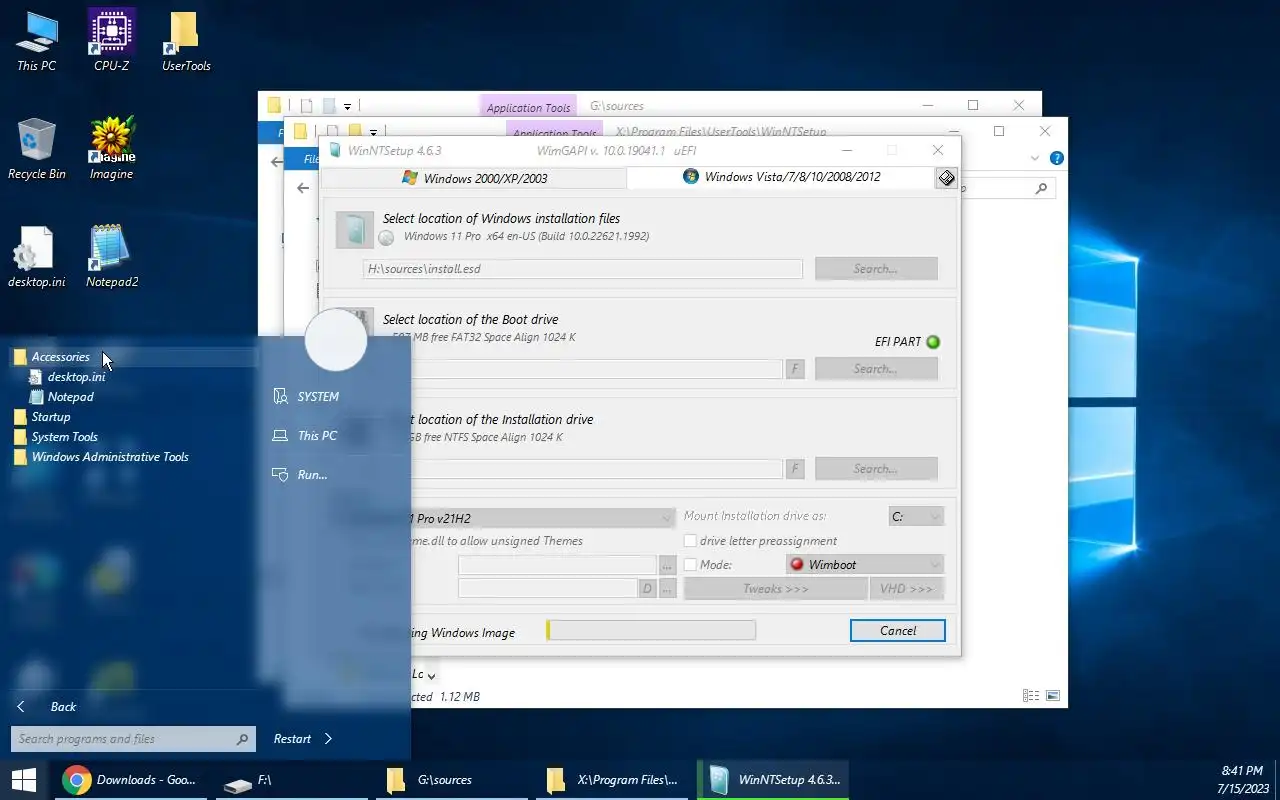Open the Windows Start button

[x=24, y=779]
